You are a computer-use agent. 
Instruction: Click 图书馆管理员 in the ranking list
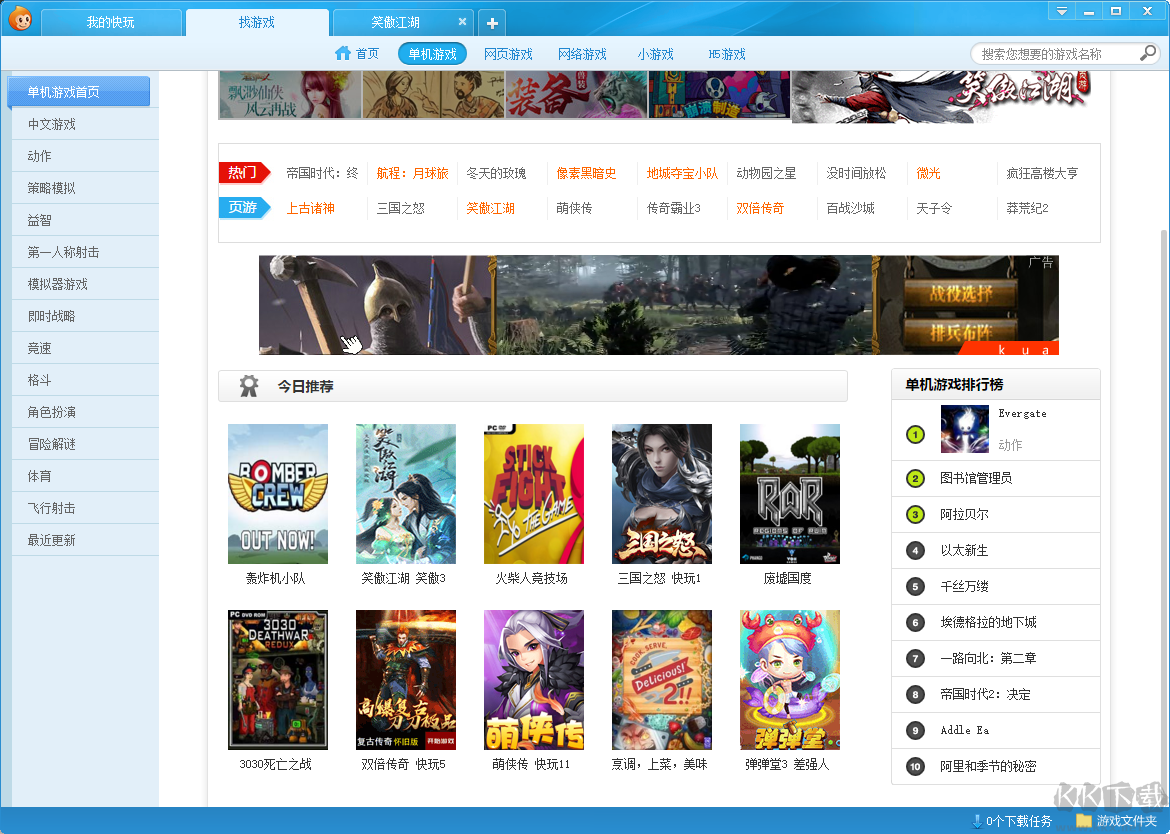pyautogui.click(x=978, y=478)
